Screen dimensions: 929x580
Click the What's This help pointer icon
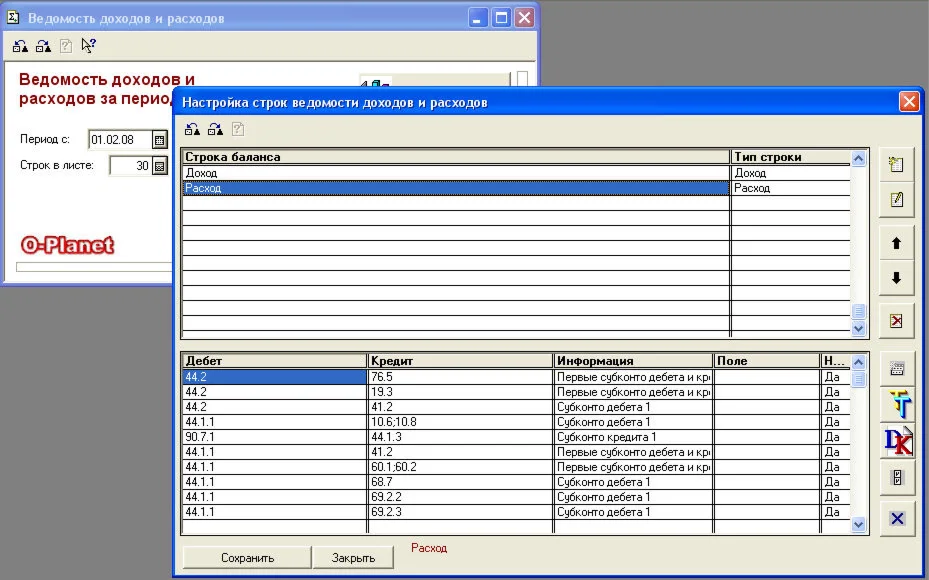coord(89,45)
